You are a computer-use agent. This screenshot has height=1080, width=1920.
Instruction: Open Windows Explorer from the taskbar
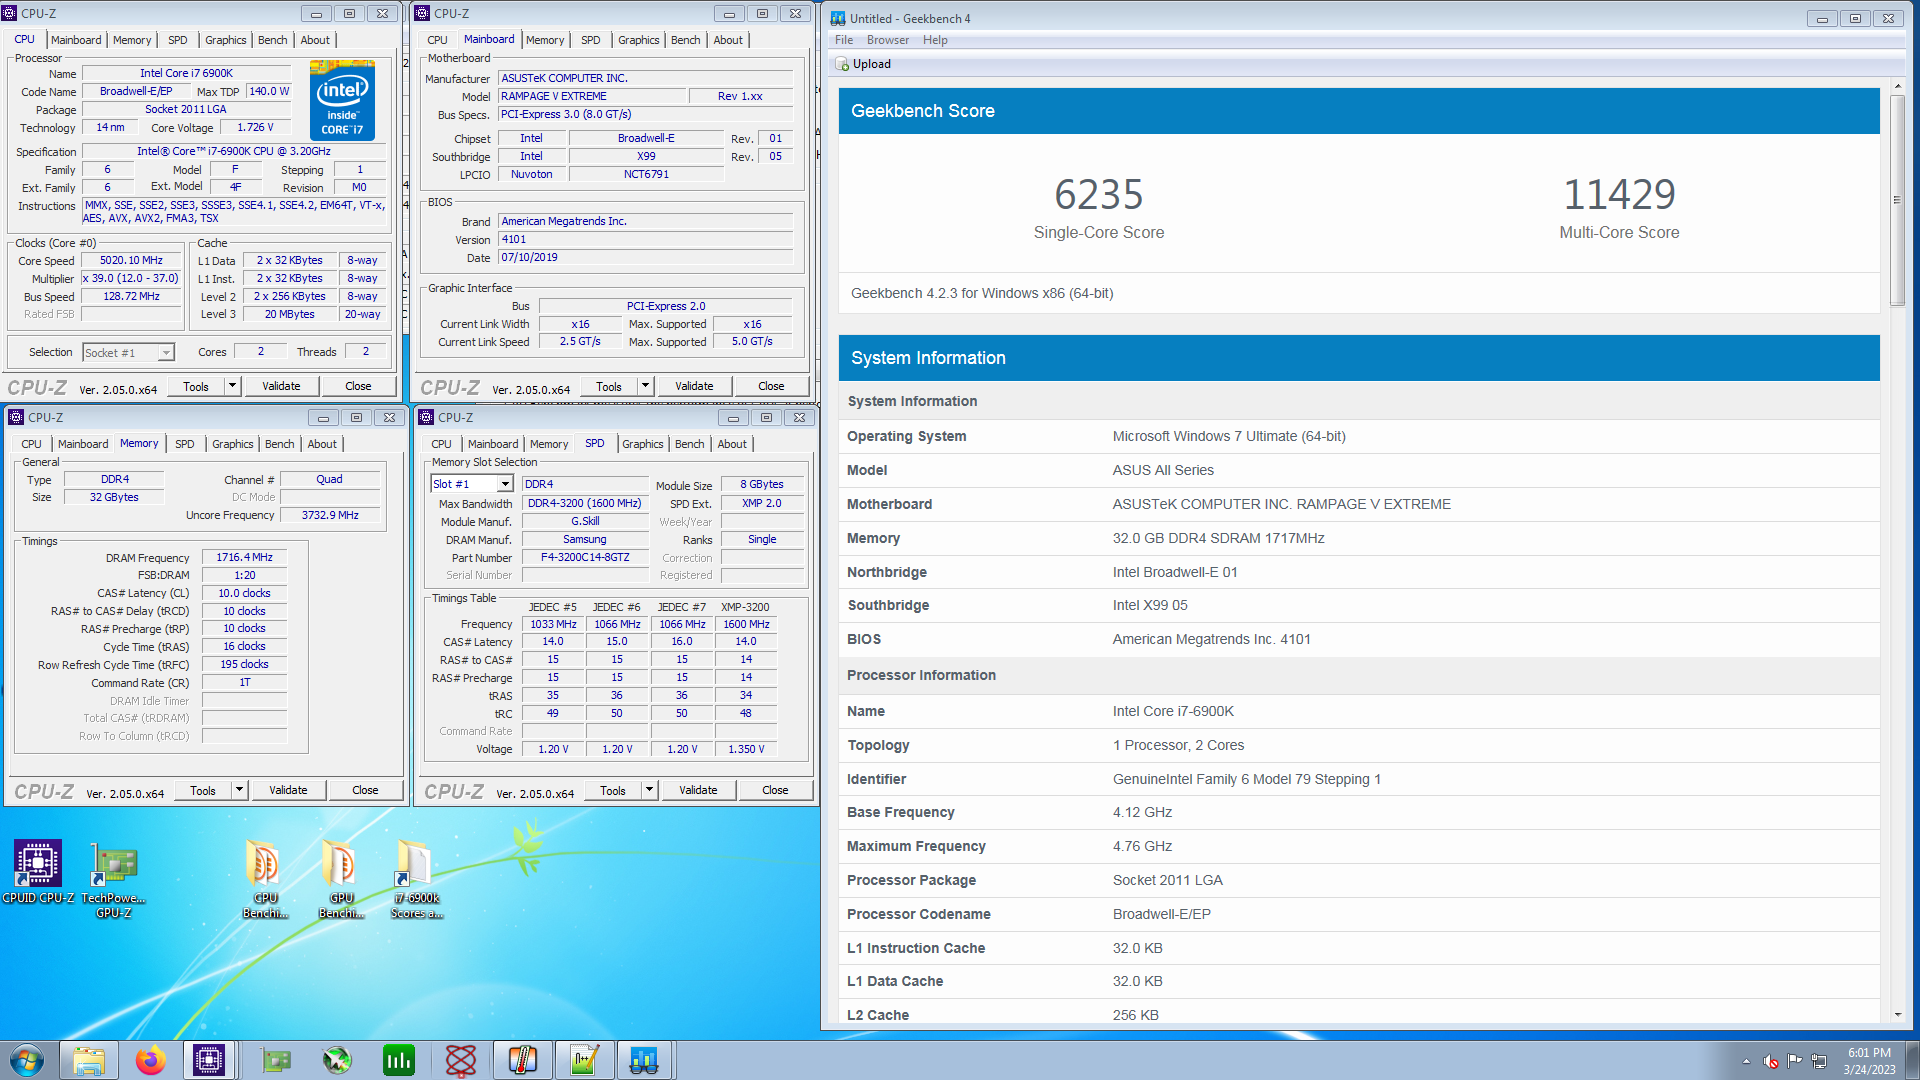click(89, 1060)
